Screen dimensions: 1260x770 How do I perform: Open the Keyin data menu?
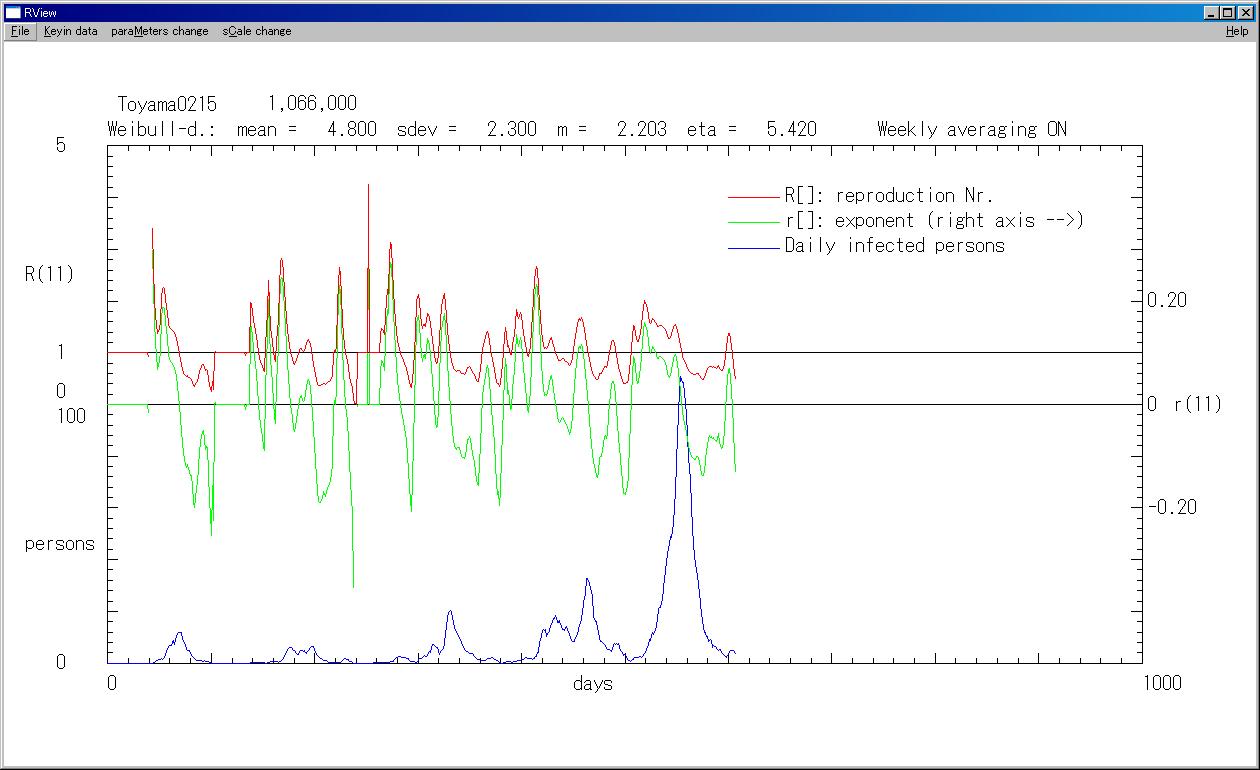coord(71,31)
